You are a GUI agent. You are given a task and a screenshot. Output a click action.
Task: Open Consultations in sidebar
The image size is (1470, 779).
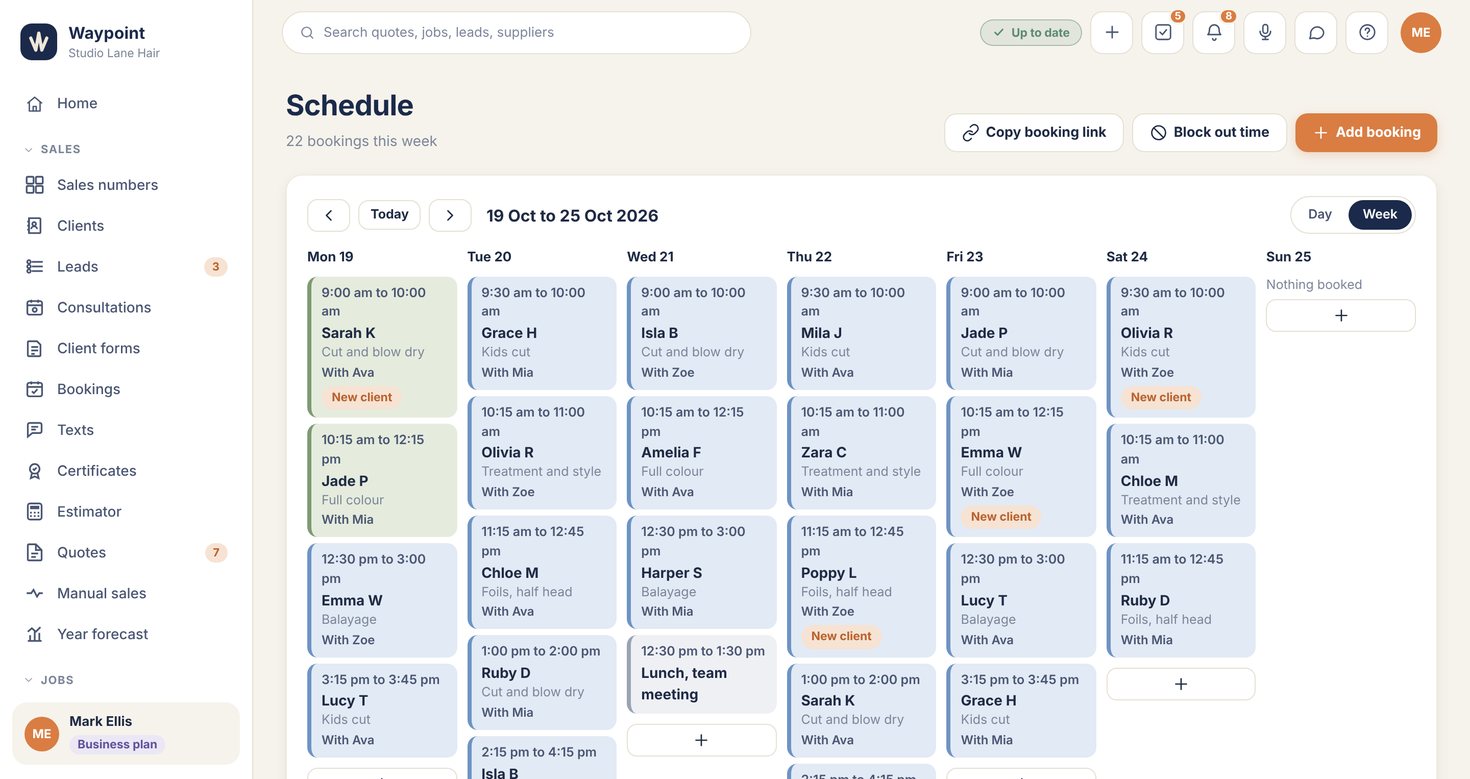pyautogui.click(x=126, y=307)
